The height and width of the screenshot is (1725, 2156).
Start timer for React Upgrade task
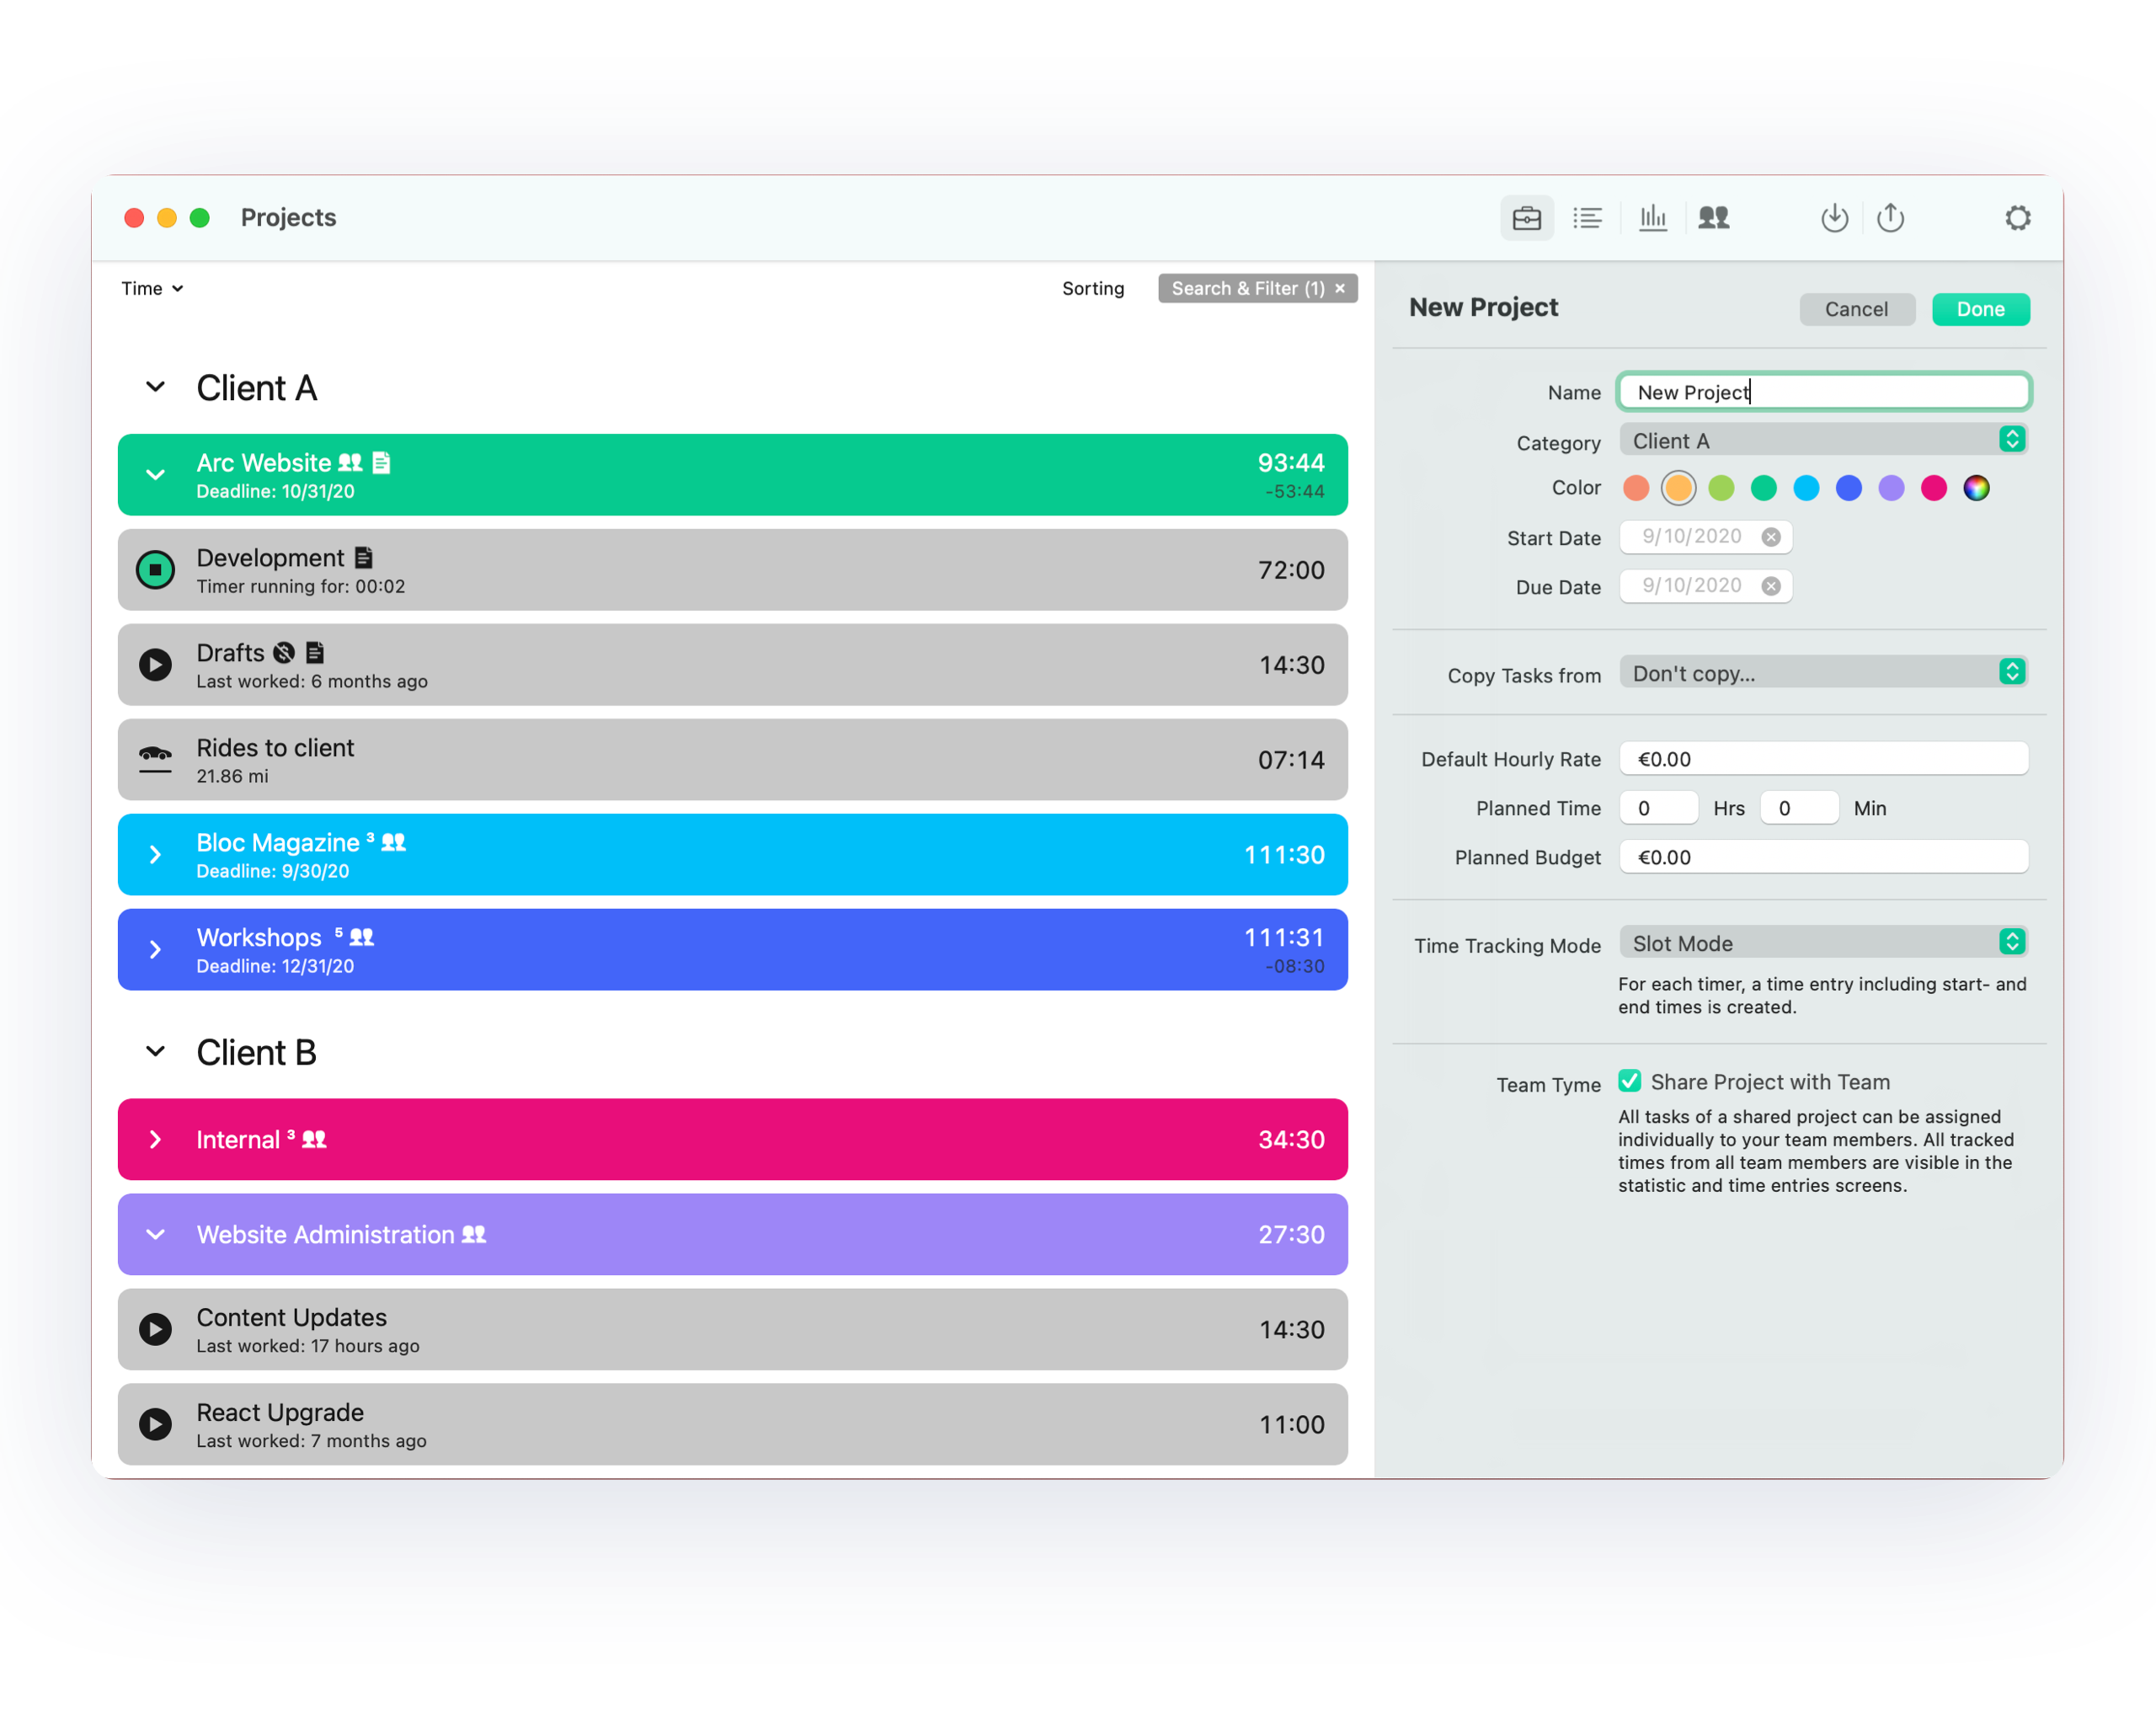[155, 1424]
